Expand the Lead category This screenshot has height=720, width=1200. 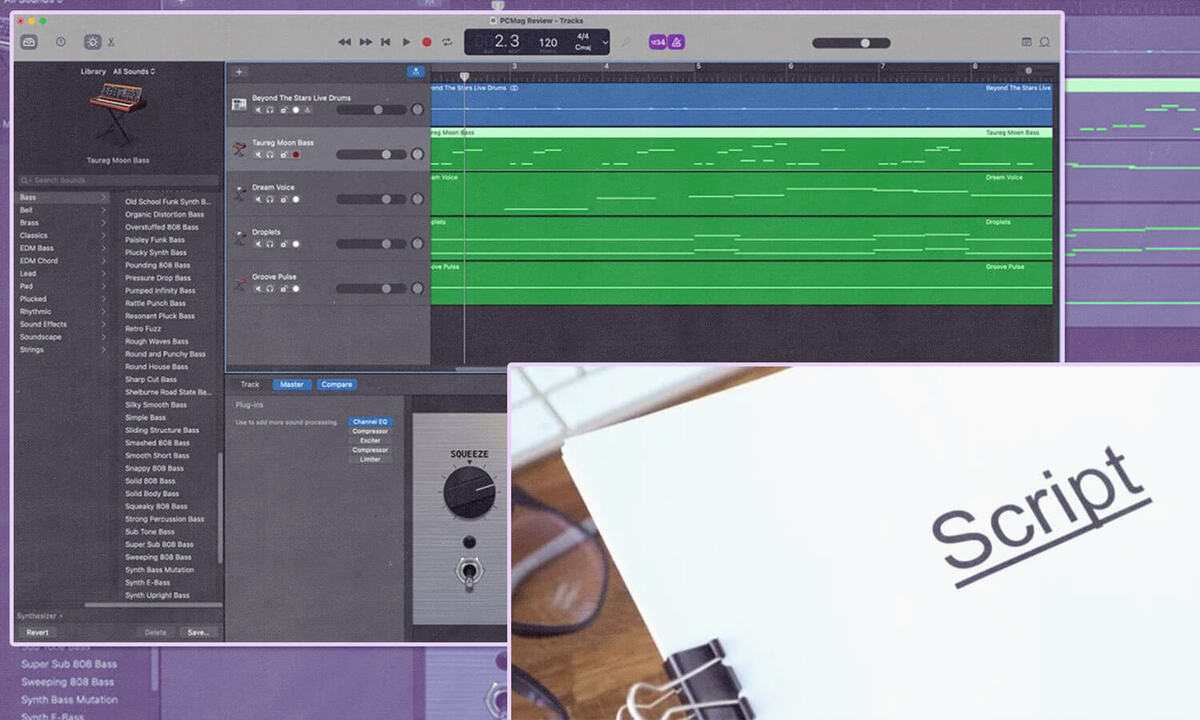click(x=63, y=273)
